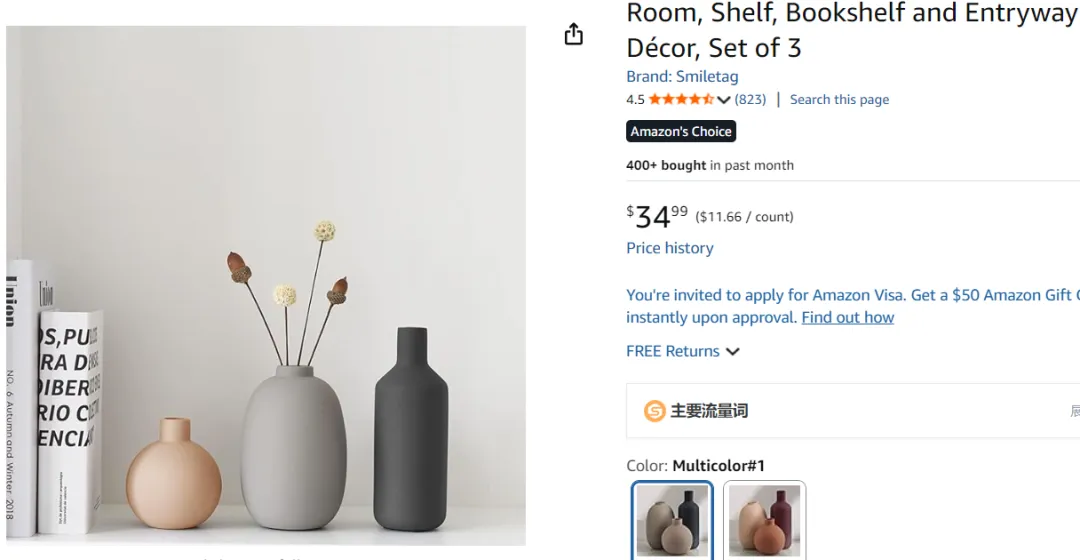Click the orange star rating icons
1080x560 pixels.
click(x=681, y=99)
